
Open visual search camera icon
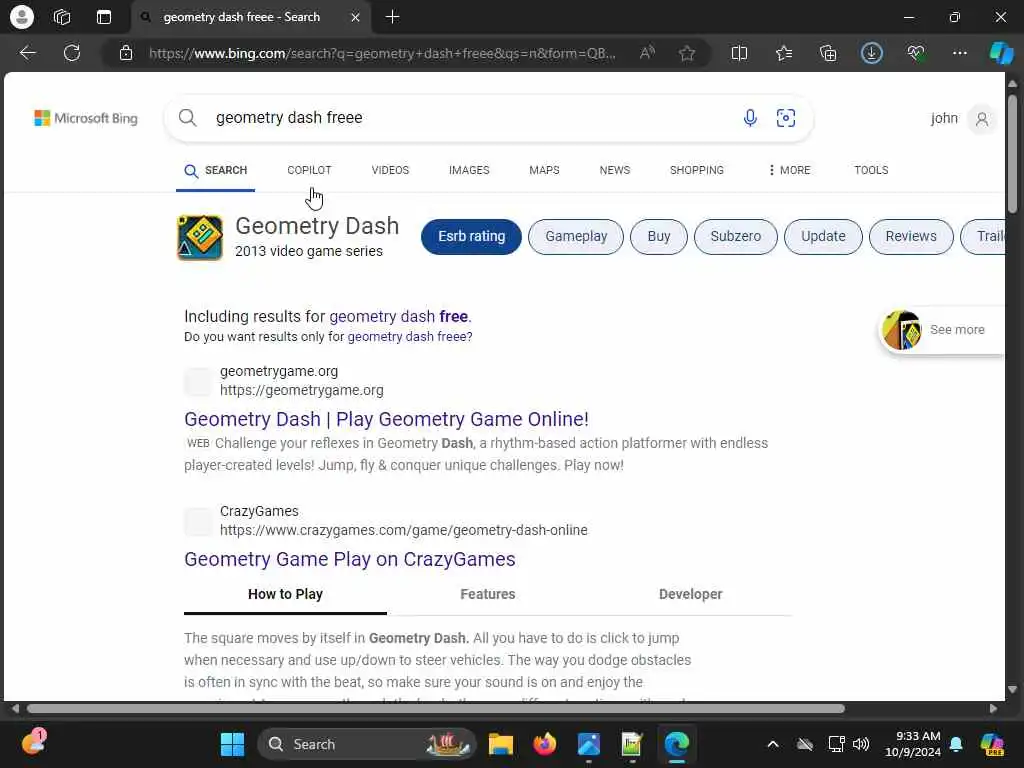786,118
